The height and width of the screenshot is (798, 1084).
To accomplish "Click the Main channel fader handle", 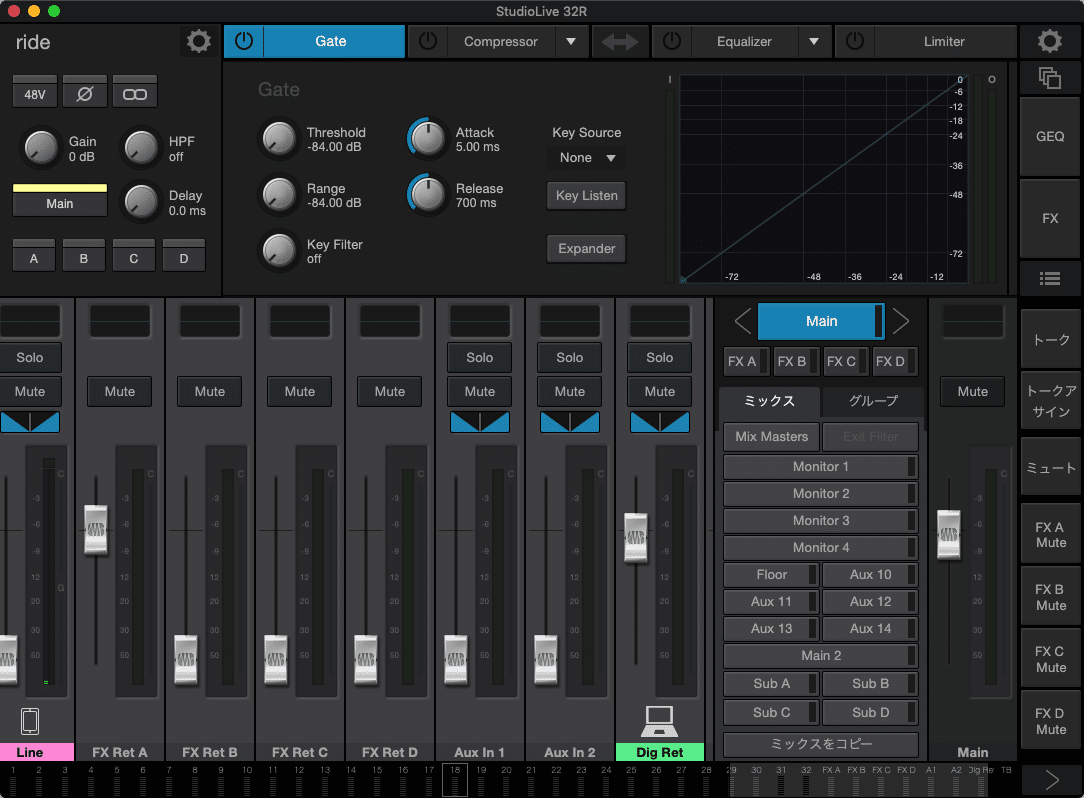I will 948,534.
